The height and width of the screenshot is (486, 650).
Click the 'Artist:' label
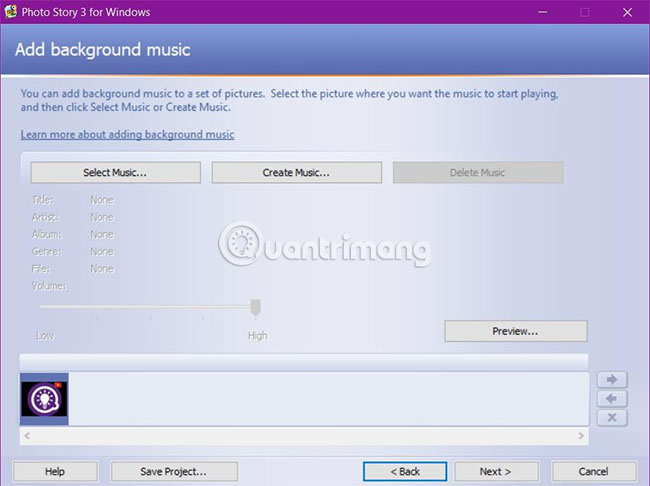[x=46, y=217]
